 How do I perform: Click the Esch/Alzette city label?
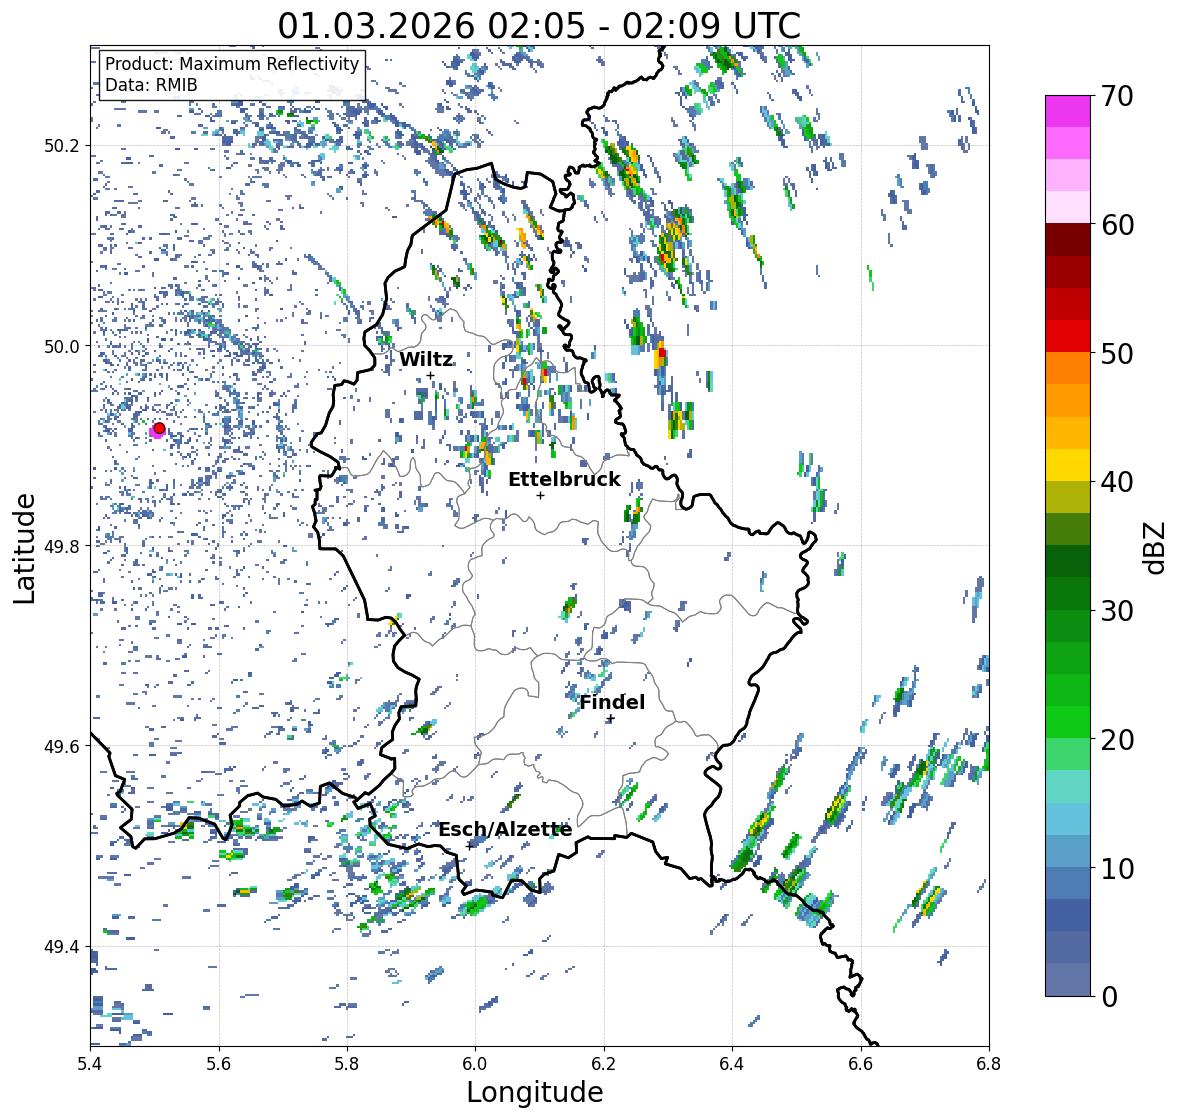pos(505,829)
